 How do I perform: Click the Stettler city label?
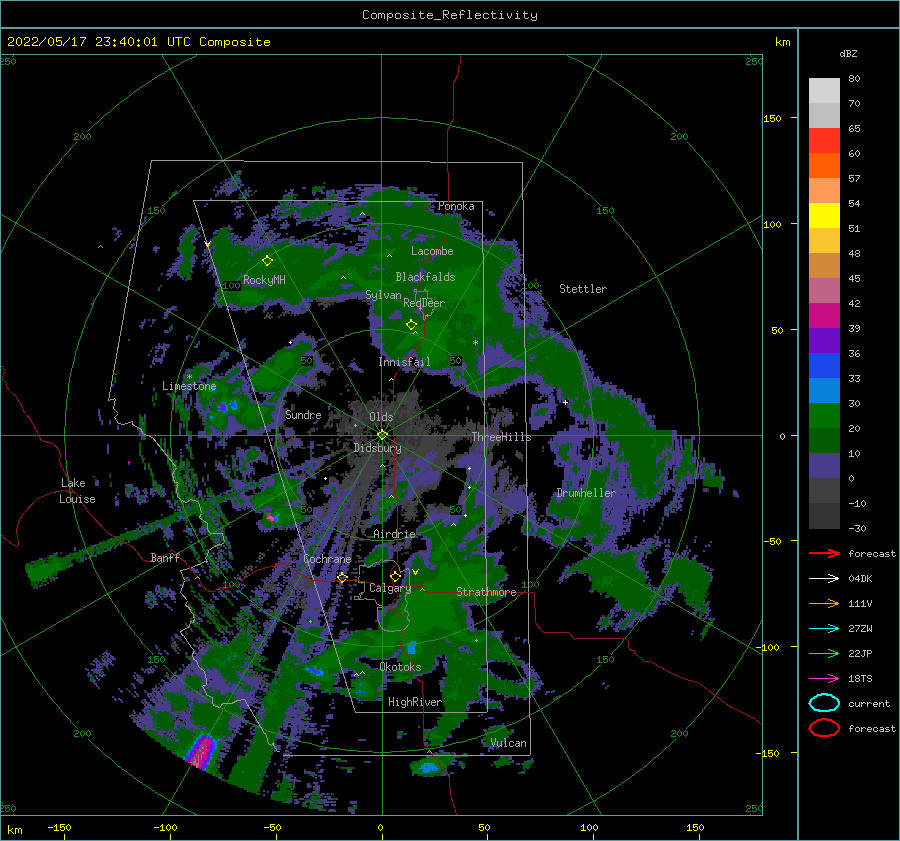point(583,289)
